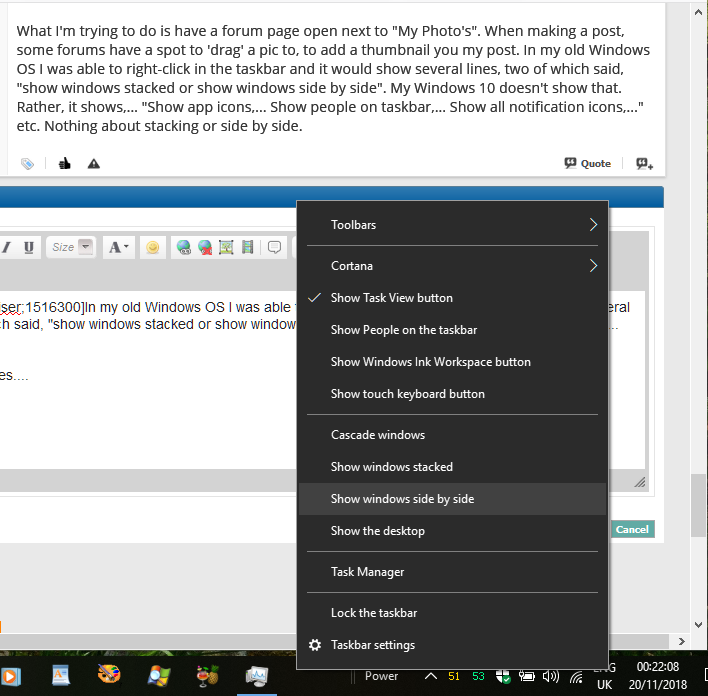This screenshot has height=696, width=708.
Task: Open Task Manager from context menu
Action: coord(452,572)
